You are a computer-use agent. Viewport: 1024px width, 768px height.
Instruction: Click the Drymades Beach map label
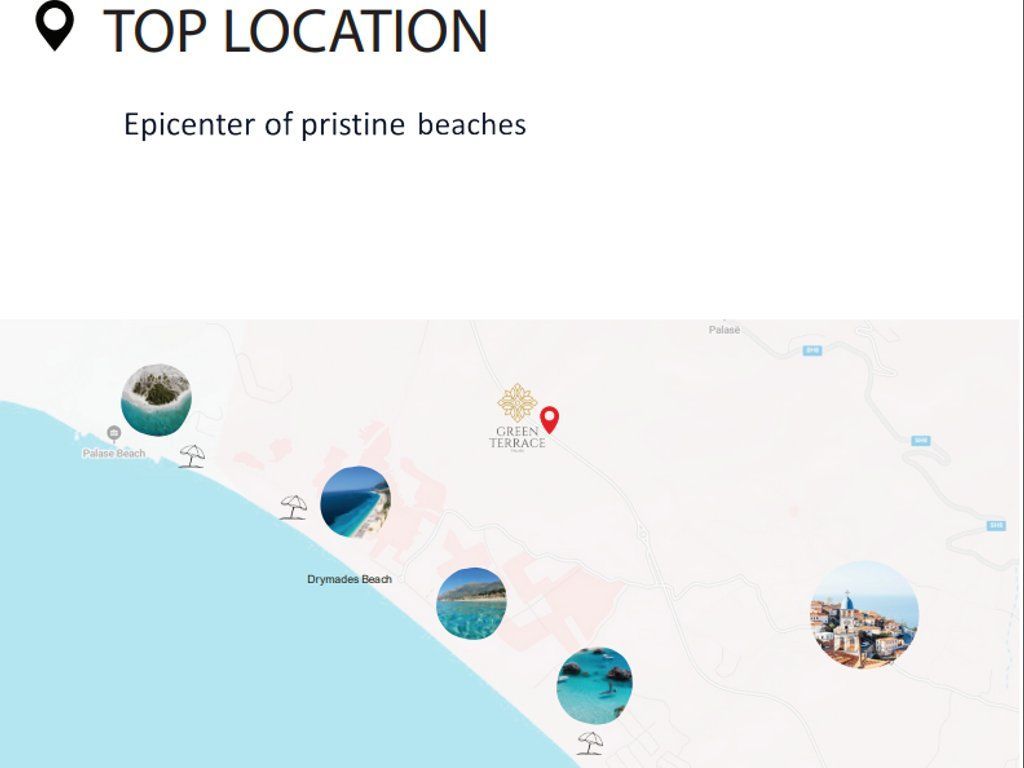(x=349, y=579)
